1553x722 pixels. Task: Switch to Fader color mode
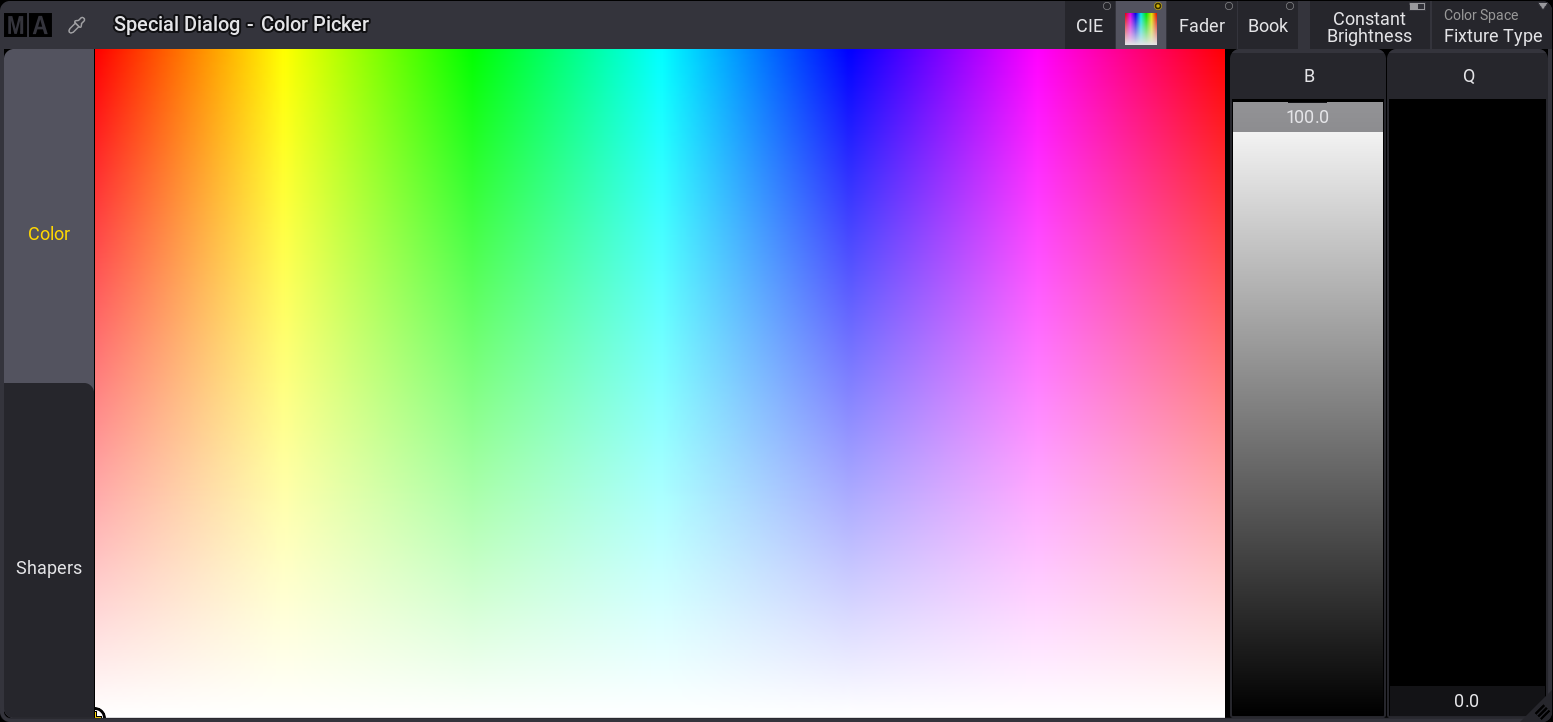(x=1202, y=25)
